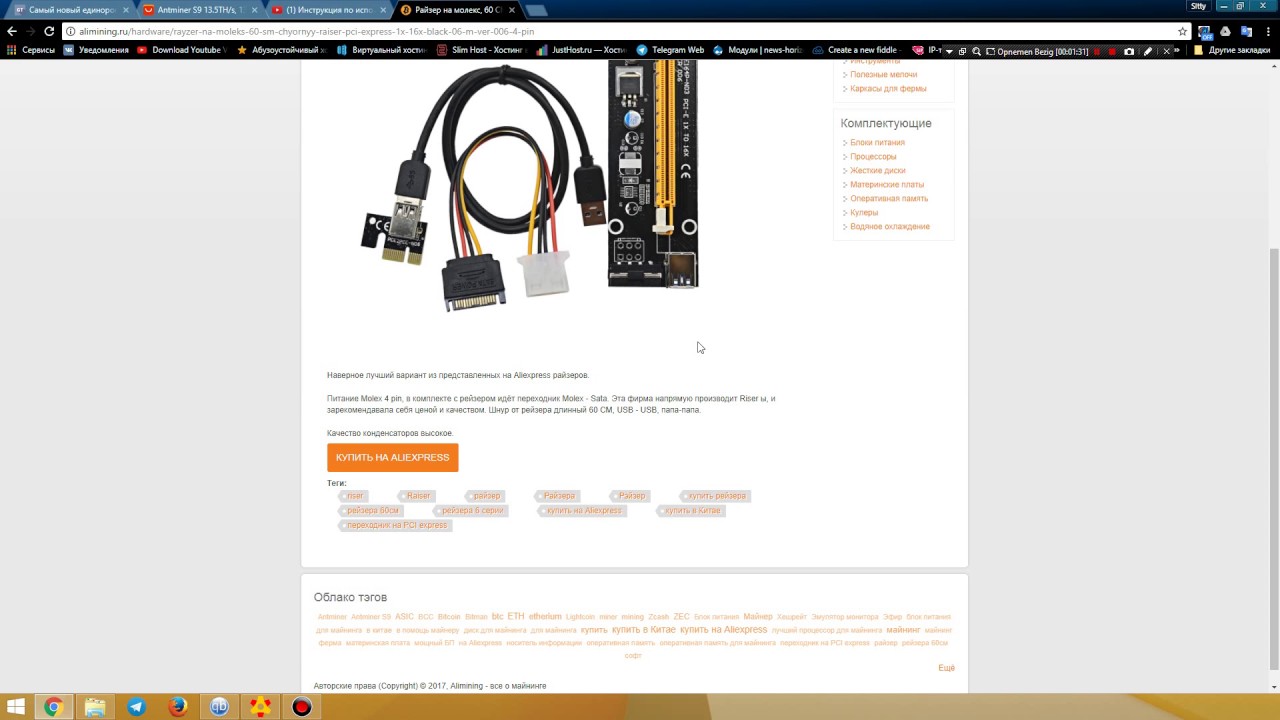
Task: Open 'Блоки питания' in the Комплектующие sidebar
Action: pos(877,143)
